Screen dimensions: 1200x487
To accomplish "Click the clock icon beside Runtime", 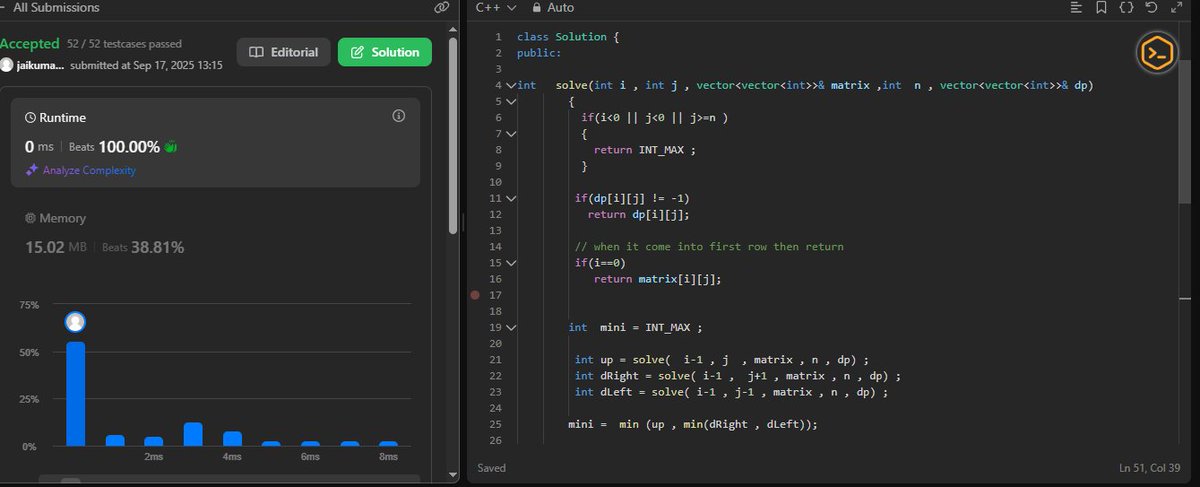I will point(31,117).
